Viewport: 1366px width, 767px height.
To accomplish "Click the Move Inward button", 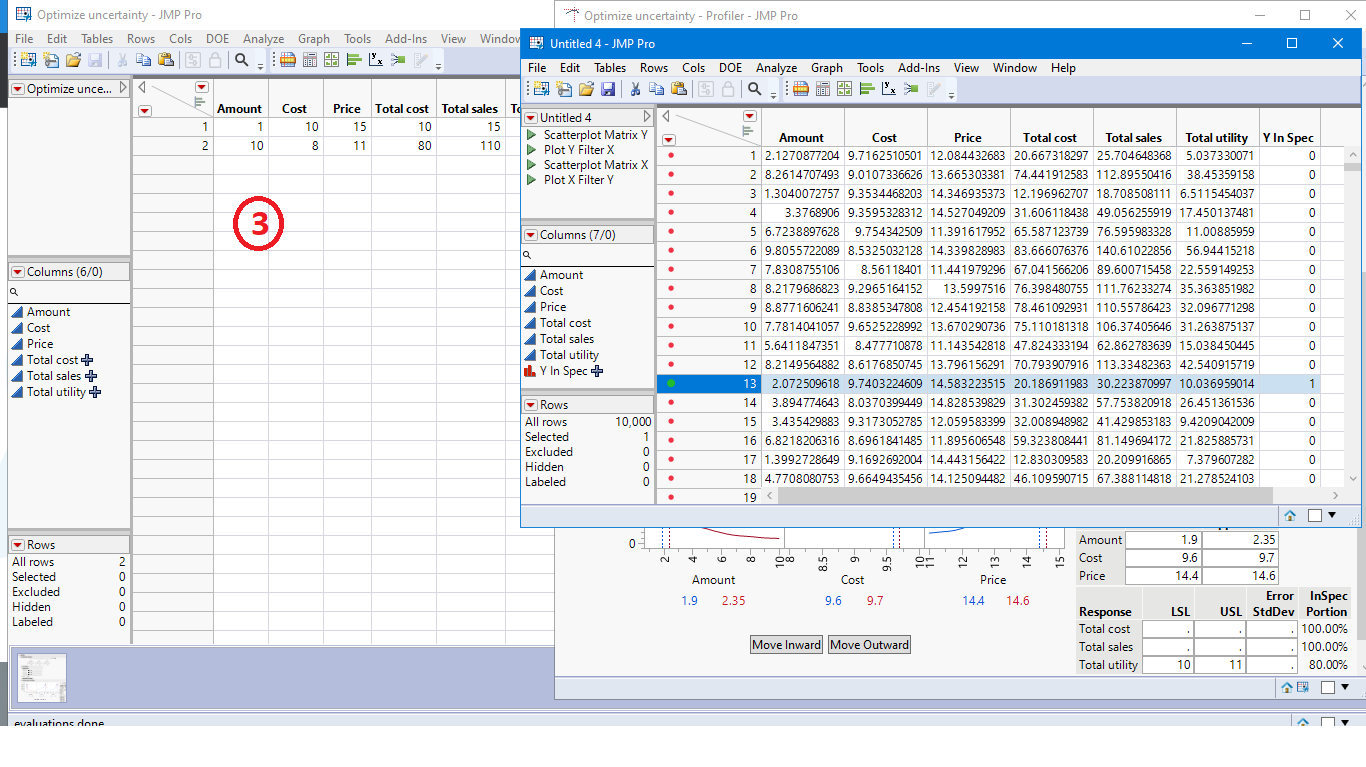I will (786, 644).
